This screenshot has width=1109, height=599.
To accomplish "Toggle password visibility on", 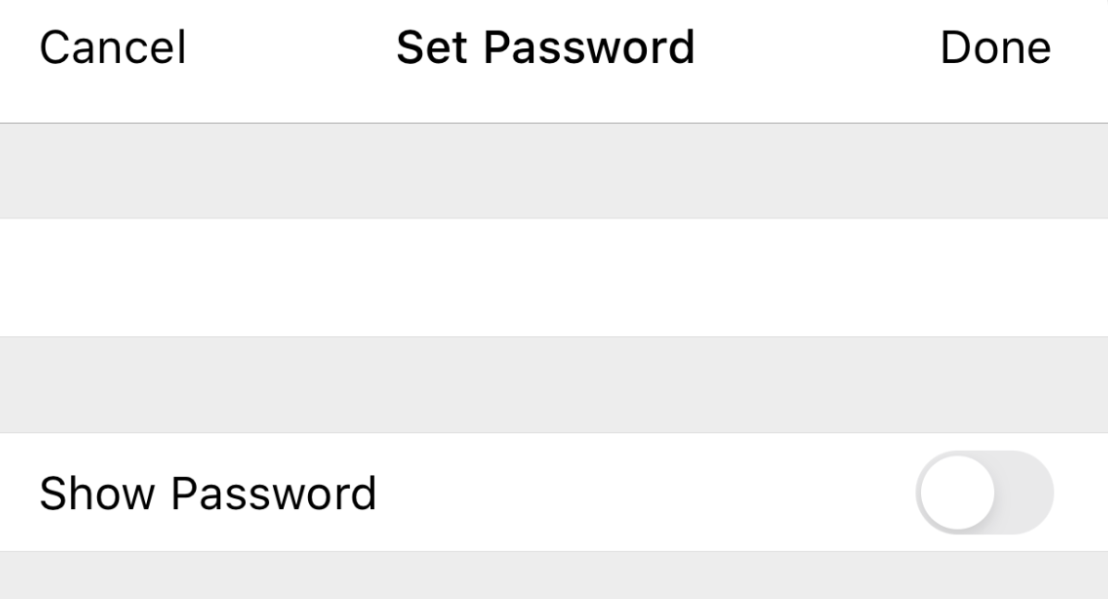I will click(x=984, y=492).
